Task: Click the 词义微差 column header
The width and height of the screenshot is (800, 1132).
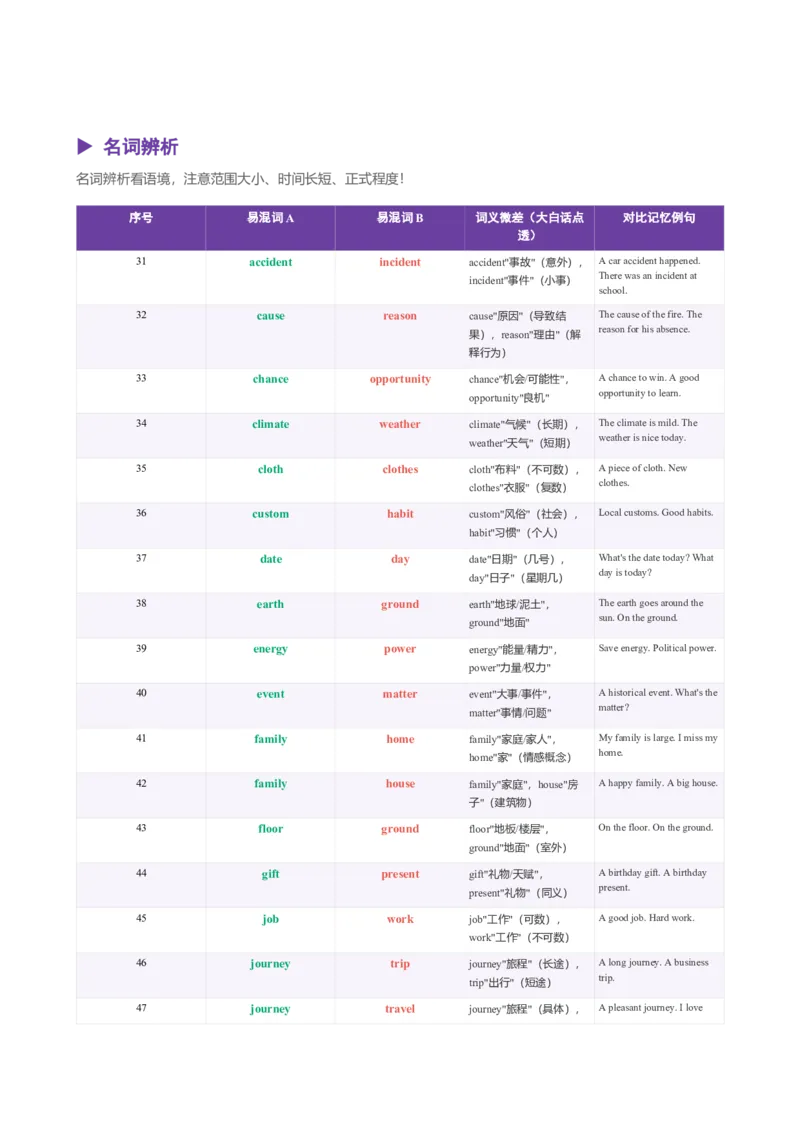Action: 529,226
